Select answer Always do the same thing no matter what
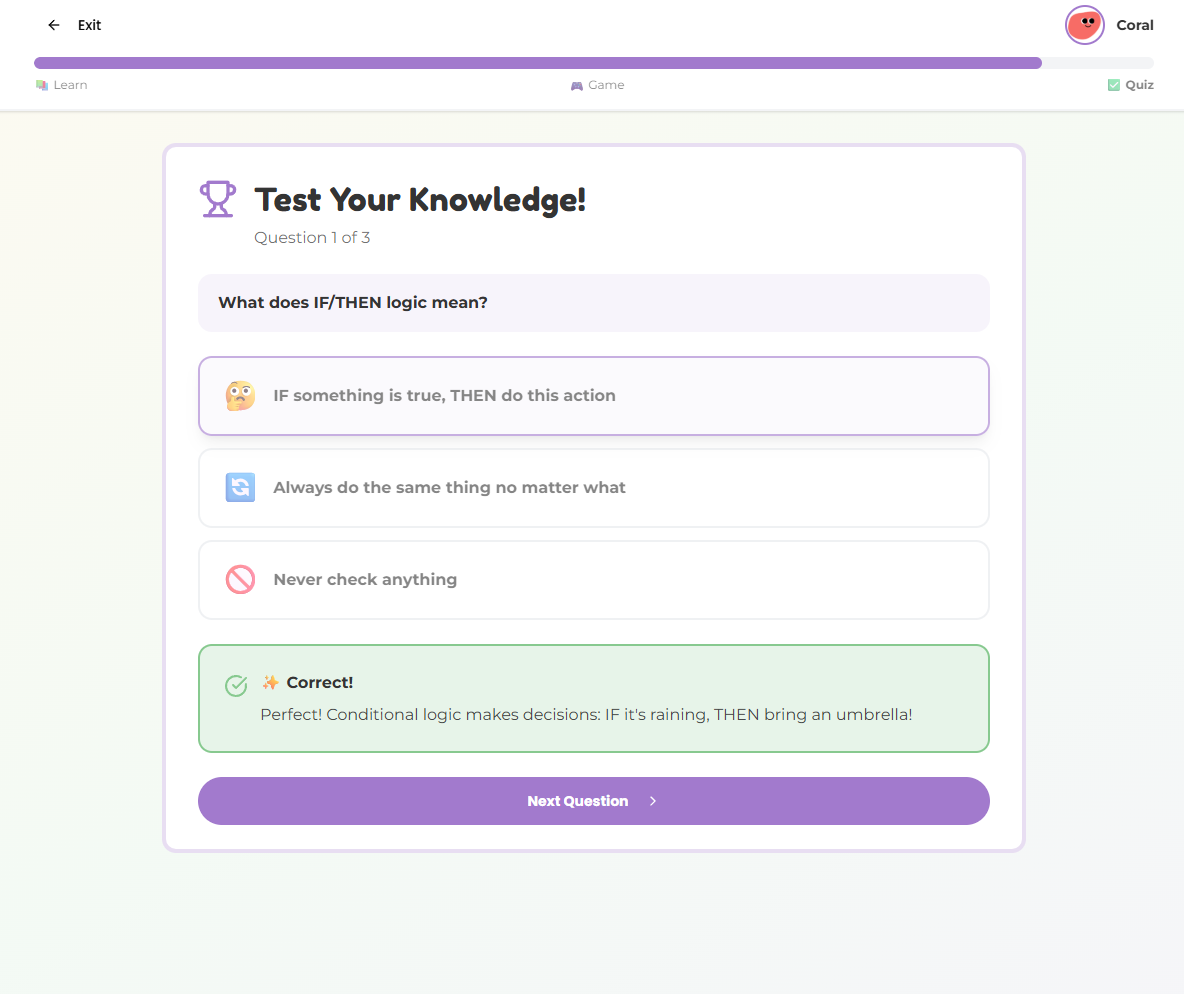 point(593,487)
